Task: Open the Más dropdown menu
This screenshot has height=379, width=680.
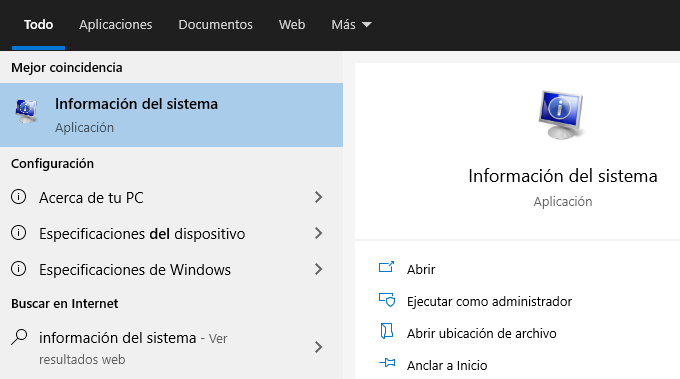Action: coord(351,25)
